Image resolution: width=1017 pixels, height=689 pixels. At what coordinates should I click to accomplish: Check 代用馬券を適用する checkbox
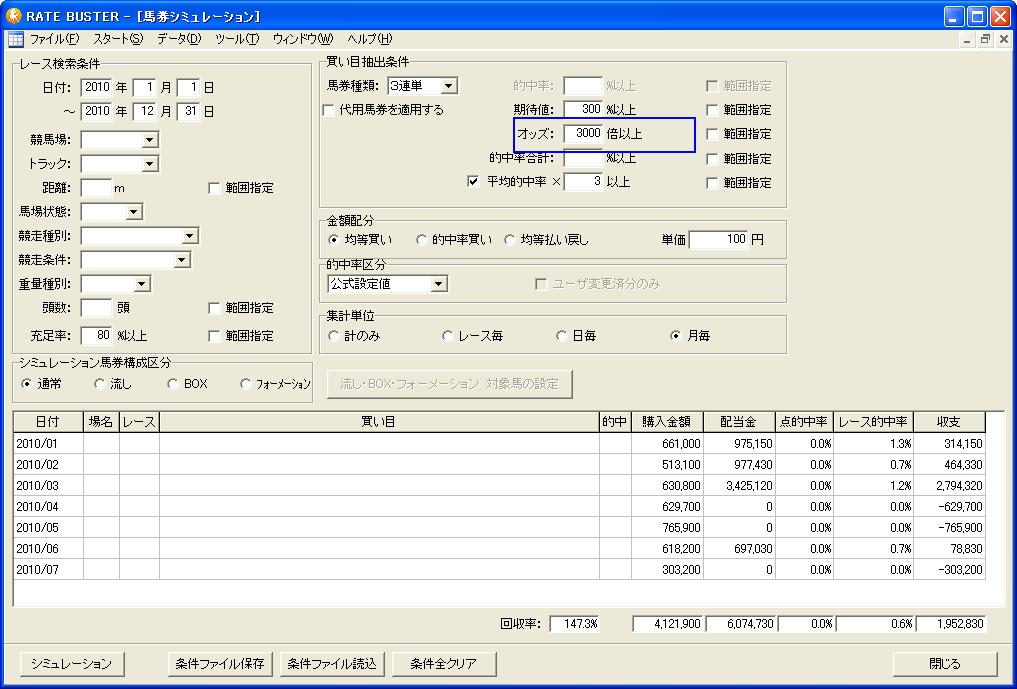tap(329, 110)
